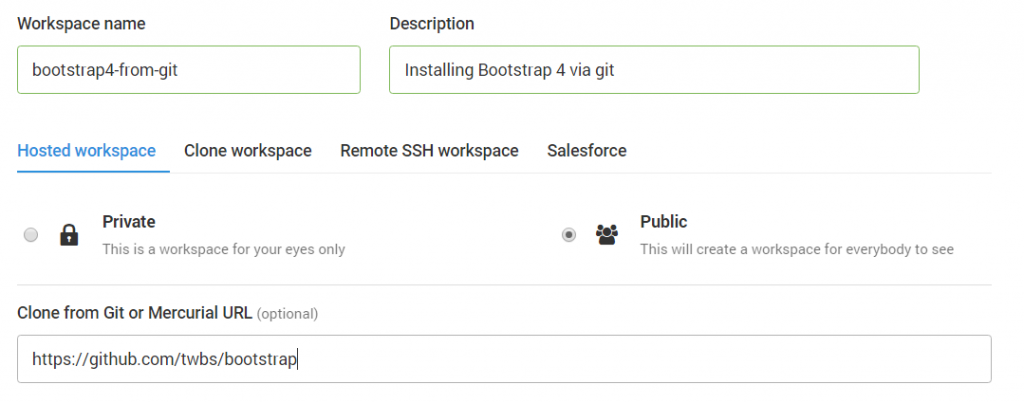Click the bold Private option label
The image size is (1024, 403).
tap(129, 221)
